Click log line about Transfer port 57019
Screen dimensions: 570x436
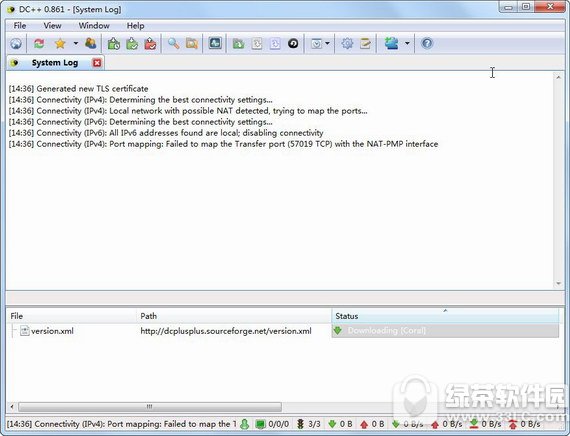click(223, 144)
